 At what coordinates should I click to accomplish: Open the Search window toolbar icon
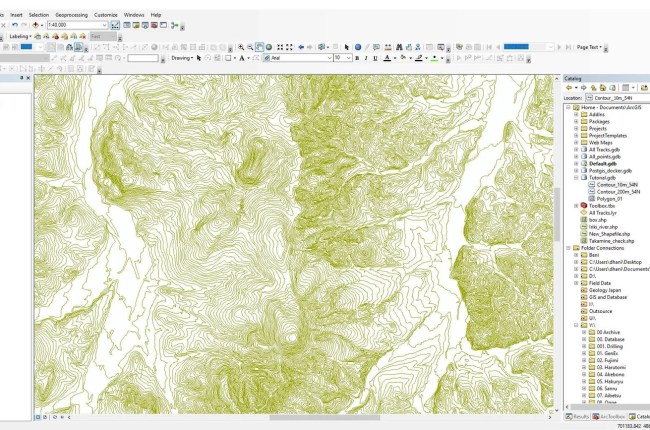coord(145,25)
